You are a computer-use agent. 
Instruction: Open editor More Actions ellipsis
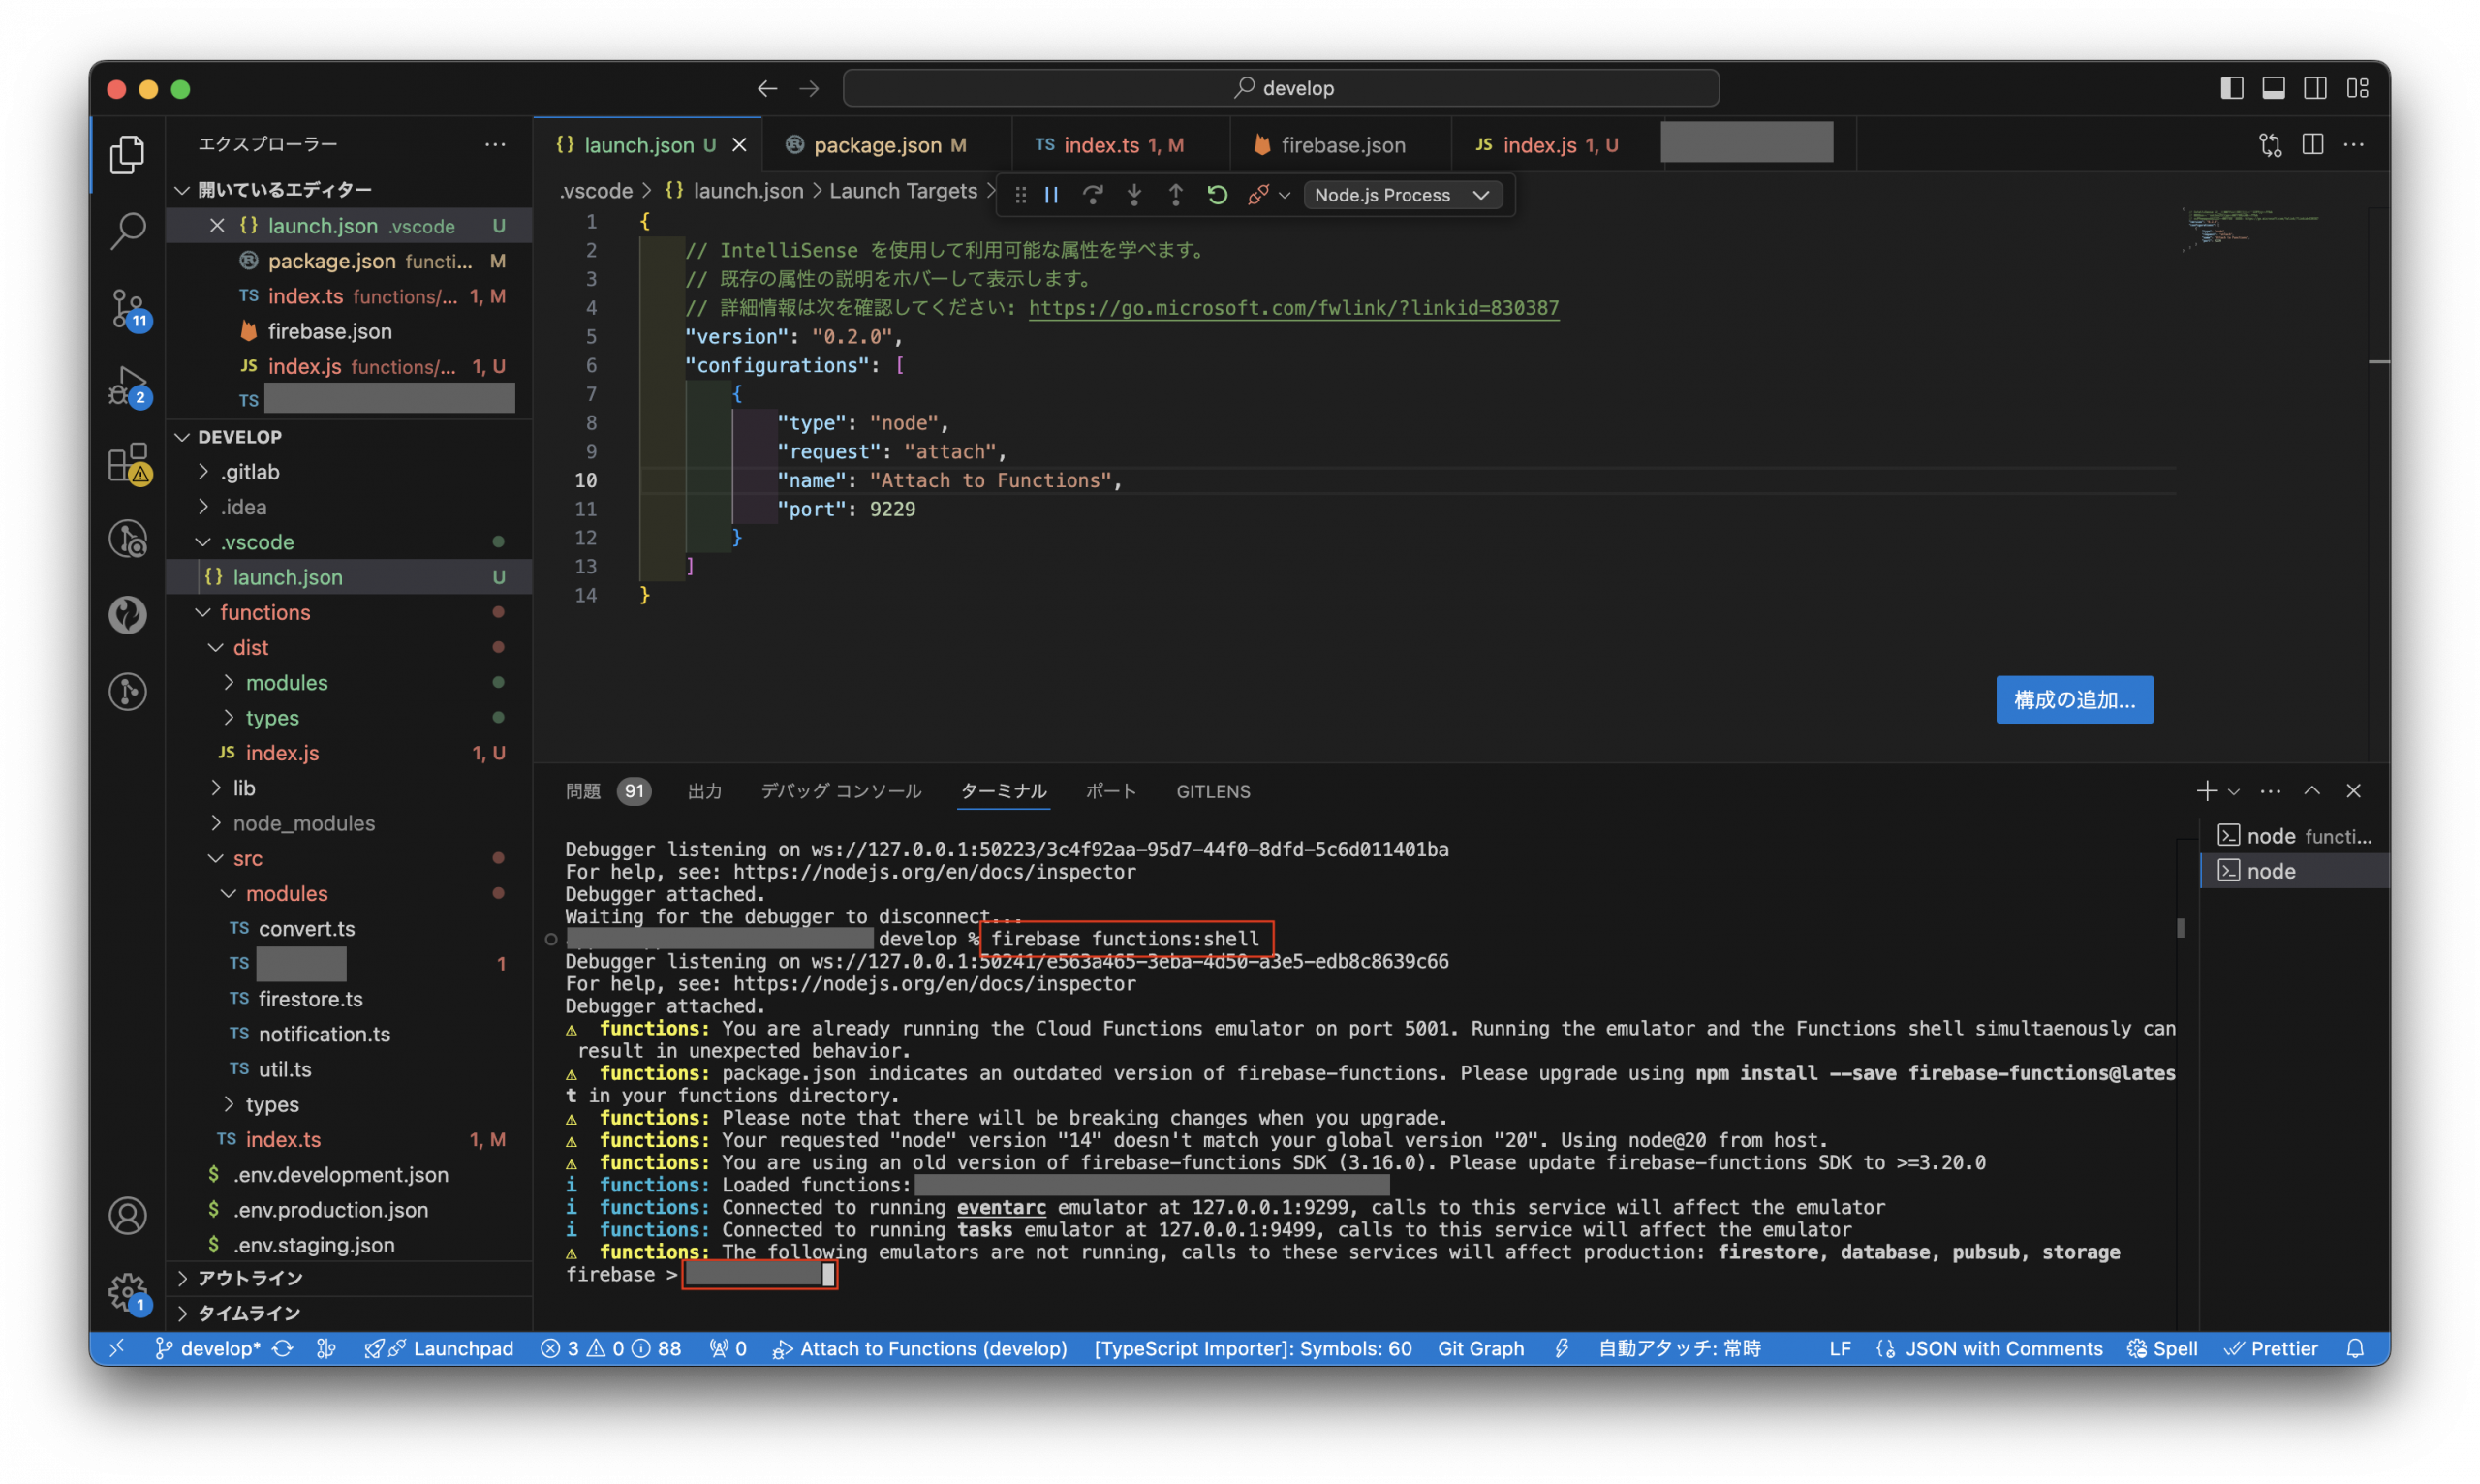(x=2354, y=145)
